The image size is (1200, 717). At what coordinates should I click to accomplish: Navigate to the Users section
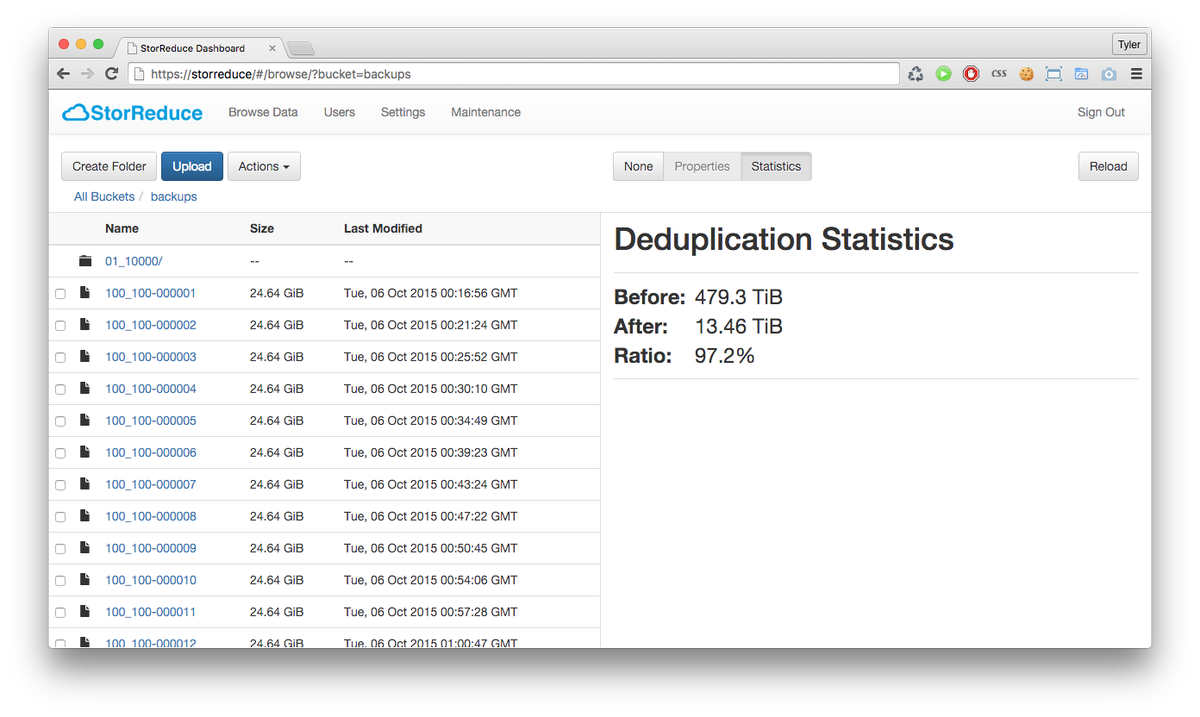339,112
